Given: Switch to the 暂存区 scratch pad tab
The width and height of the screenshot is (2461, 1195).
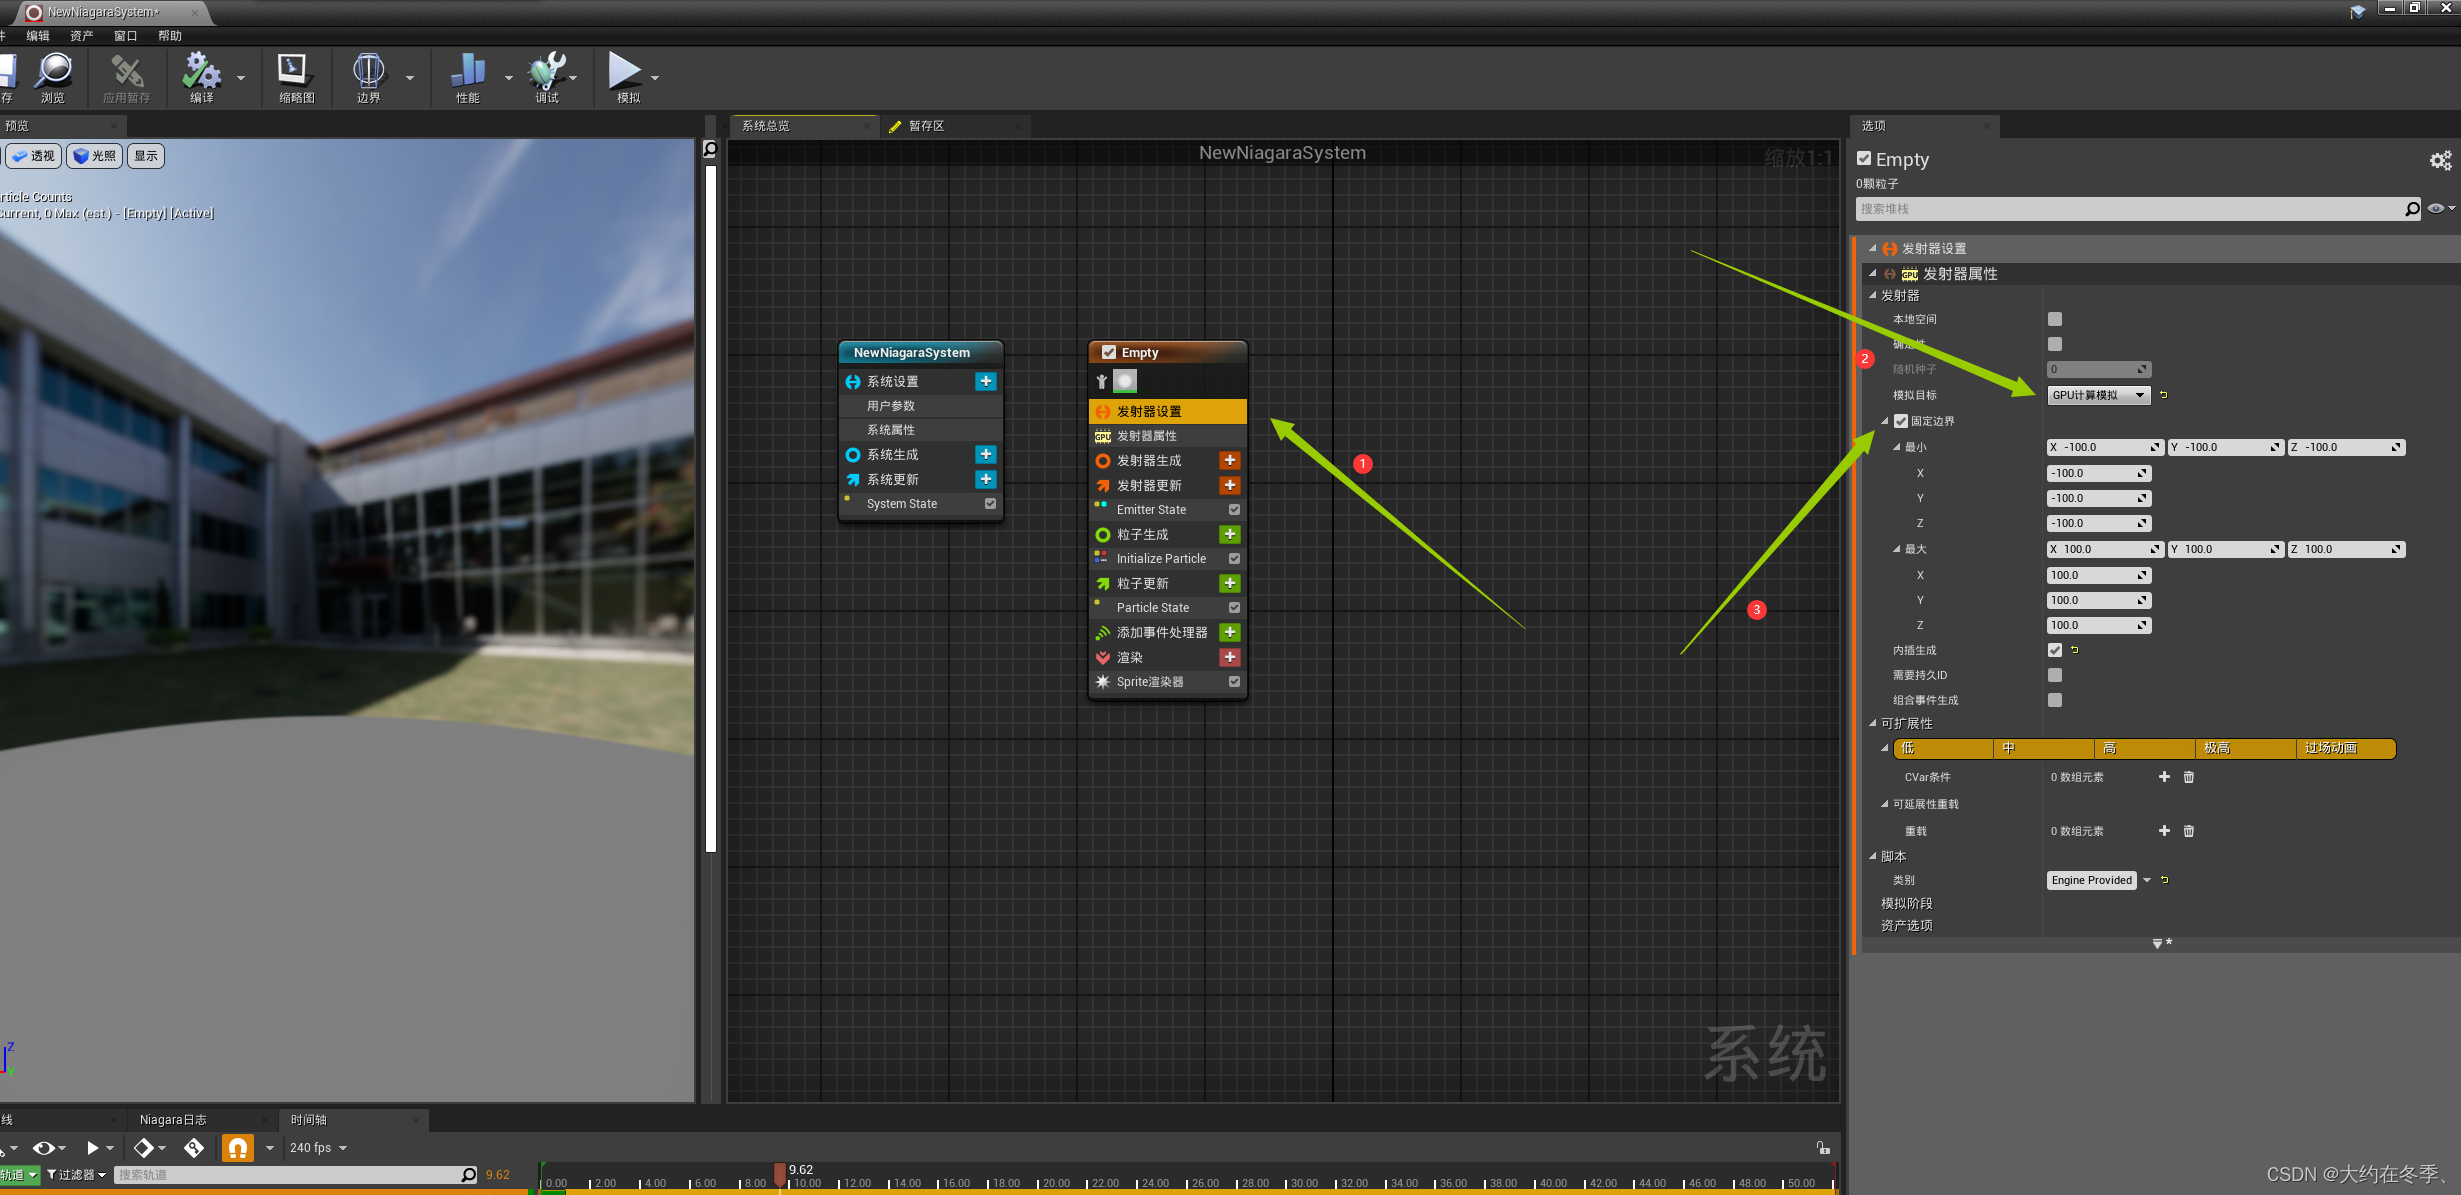Looking at the screenshot, I should point(926,126).
